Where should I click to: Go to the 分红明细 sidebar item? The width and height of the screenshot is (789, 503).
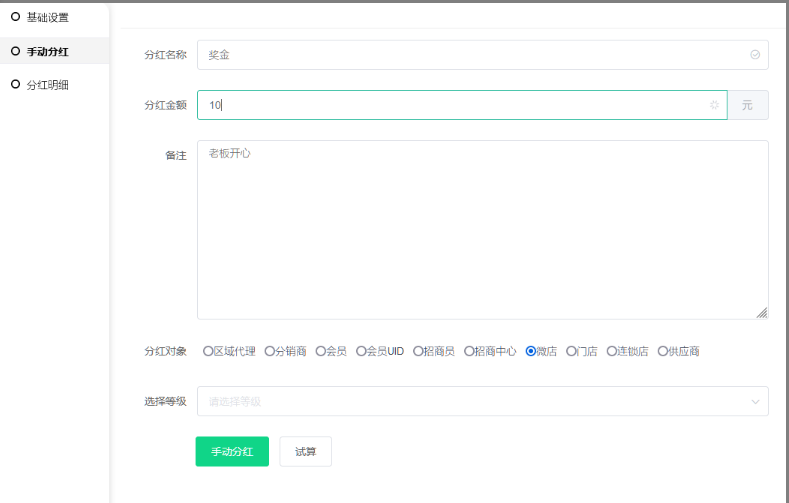[47, 85]
